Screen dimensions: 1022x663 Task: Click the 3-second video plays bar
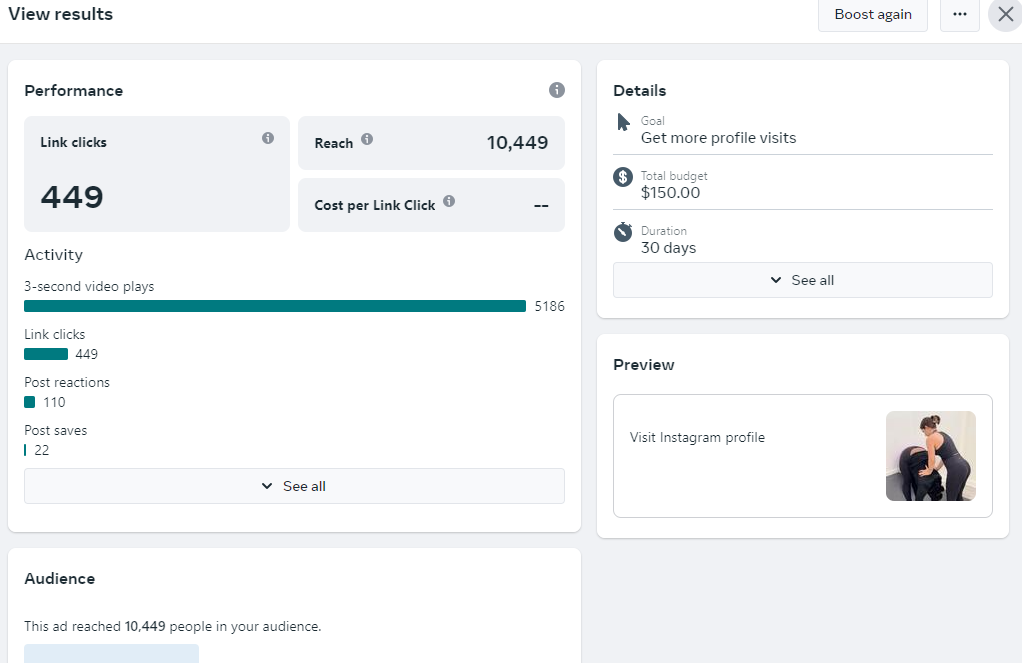click(x=275, y=306)
